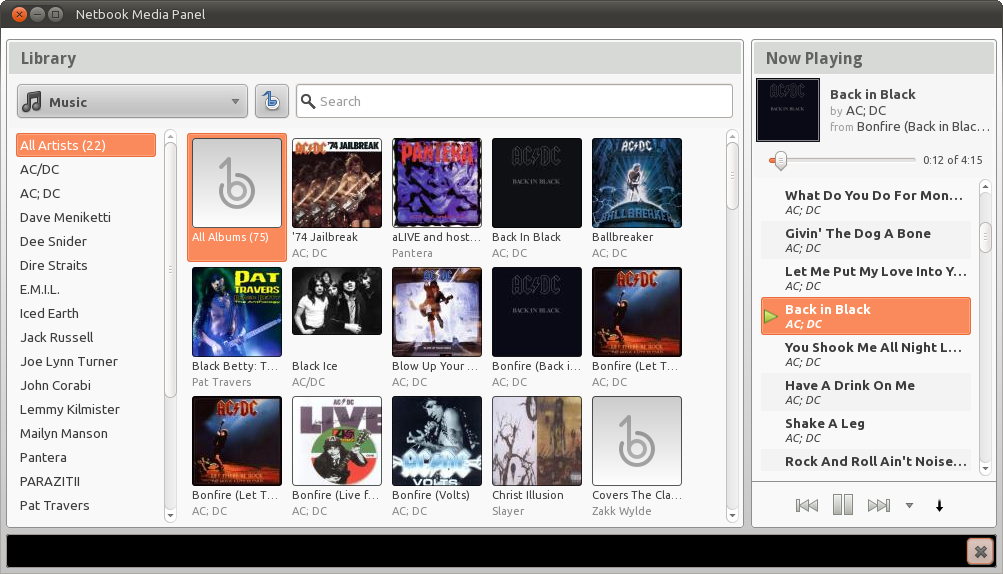The height and width of the screenshot is (574, 1003).
Task: Close the bottom black panel with X
Action: [980, 551]
